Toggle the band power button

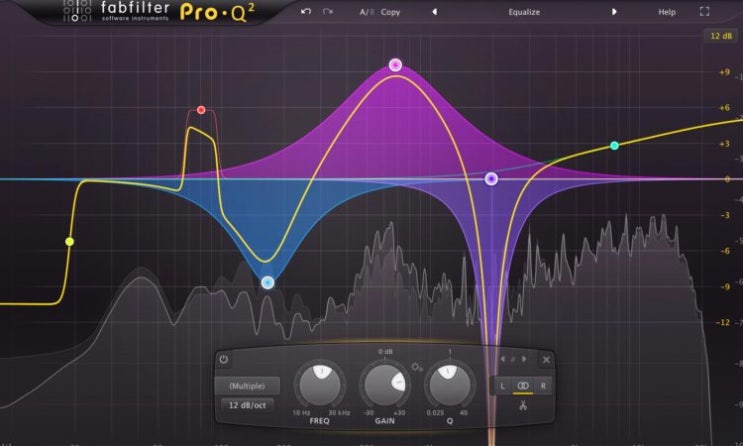pos(224,359)
